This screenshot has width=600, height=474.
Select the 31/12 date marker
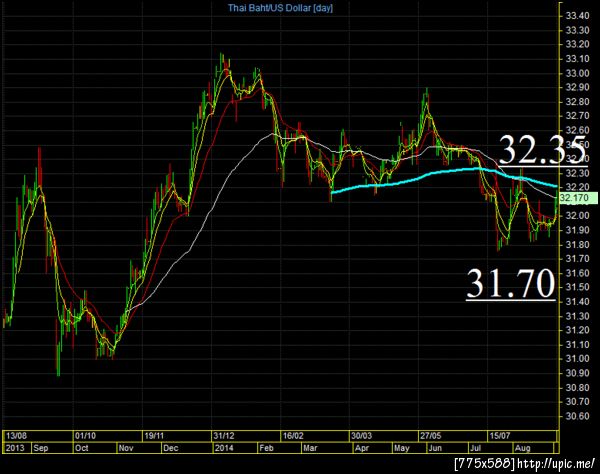224,436
